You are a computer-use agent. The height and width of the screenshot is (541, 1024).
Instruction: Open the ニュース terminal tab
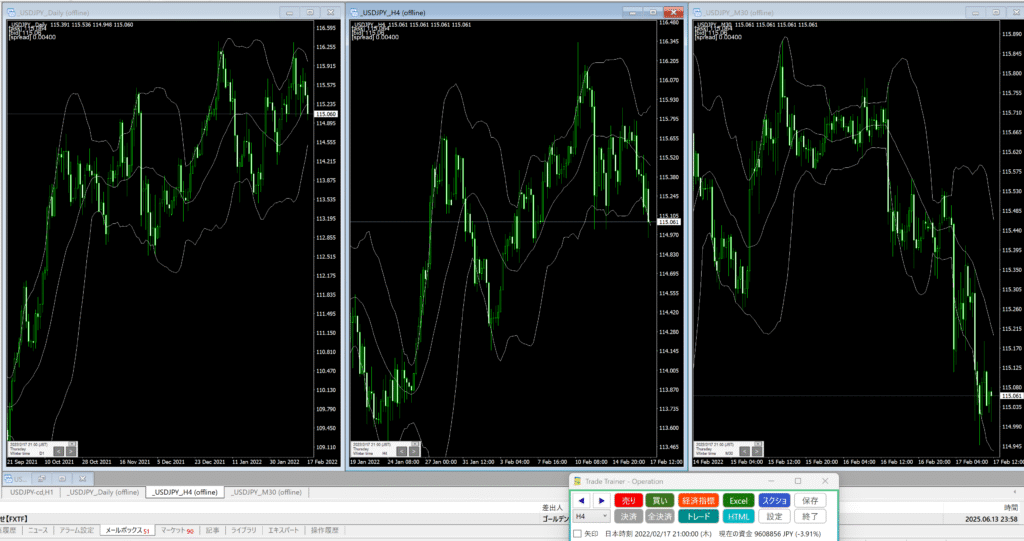click(x=38, y=531)
